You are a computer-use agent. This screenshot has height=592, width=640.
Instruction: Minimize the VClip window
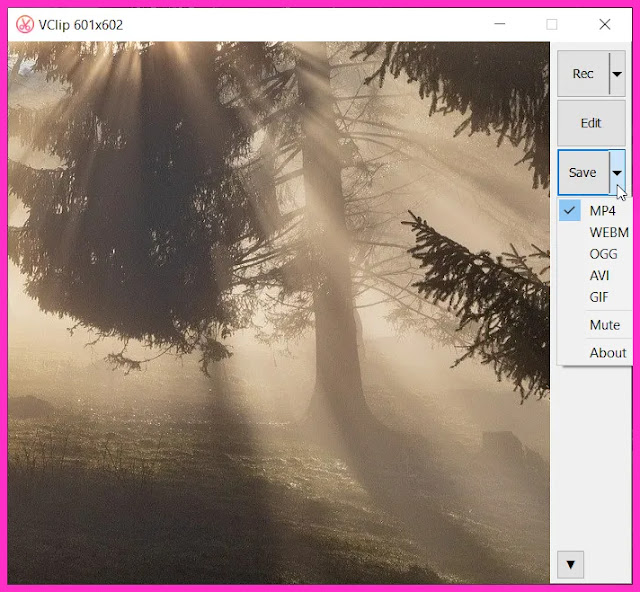(500, 24)
